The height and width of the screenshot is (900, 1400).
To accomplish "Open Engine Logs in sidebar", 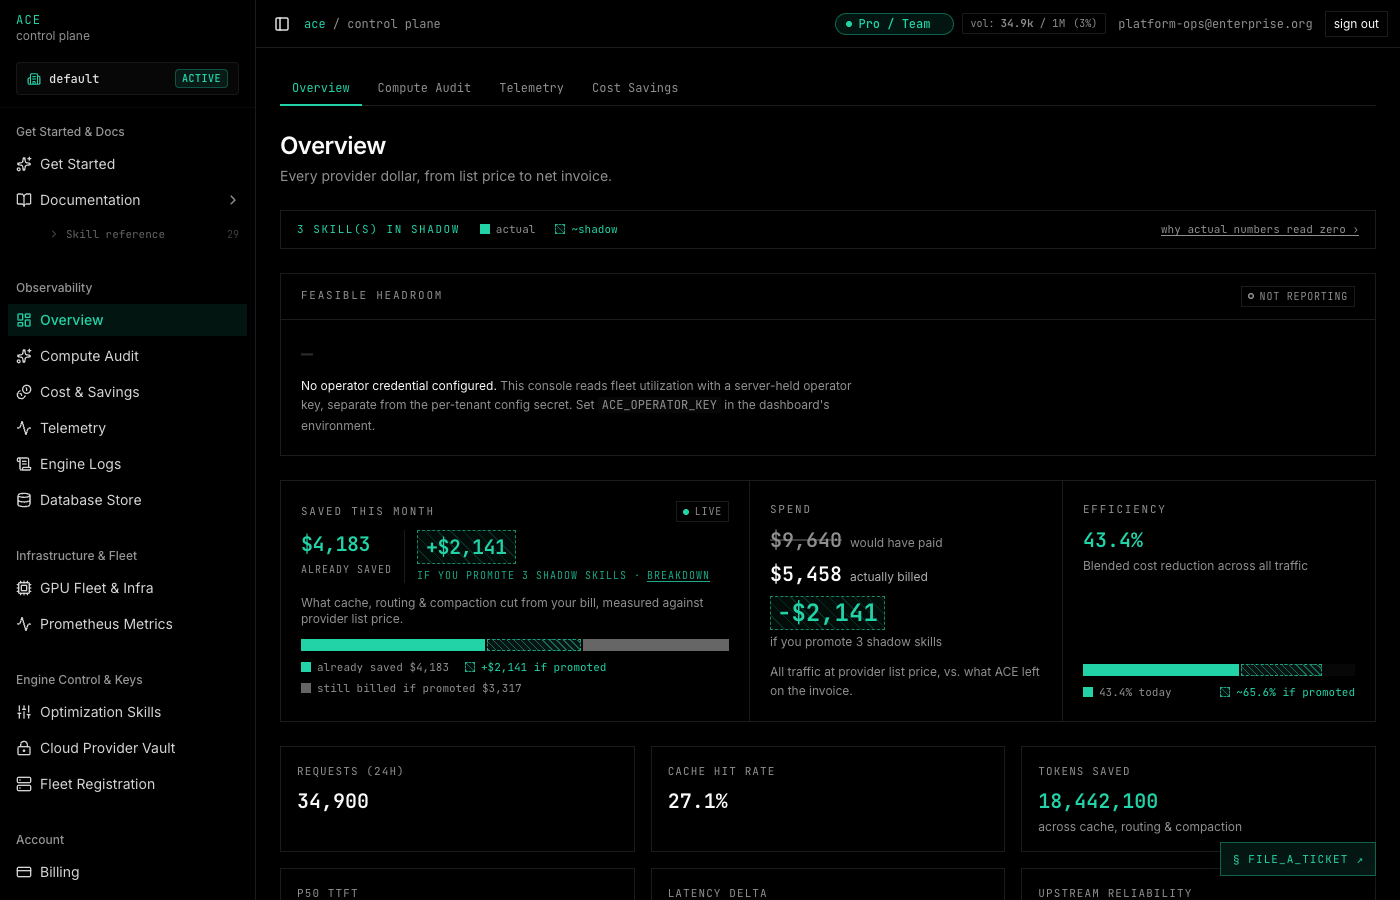I will coord(127,464).
